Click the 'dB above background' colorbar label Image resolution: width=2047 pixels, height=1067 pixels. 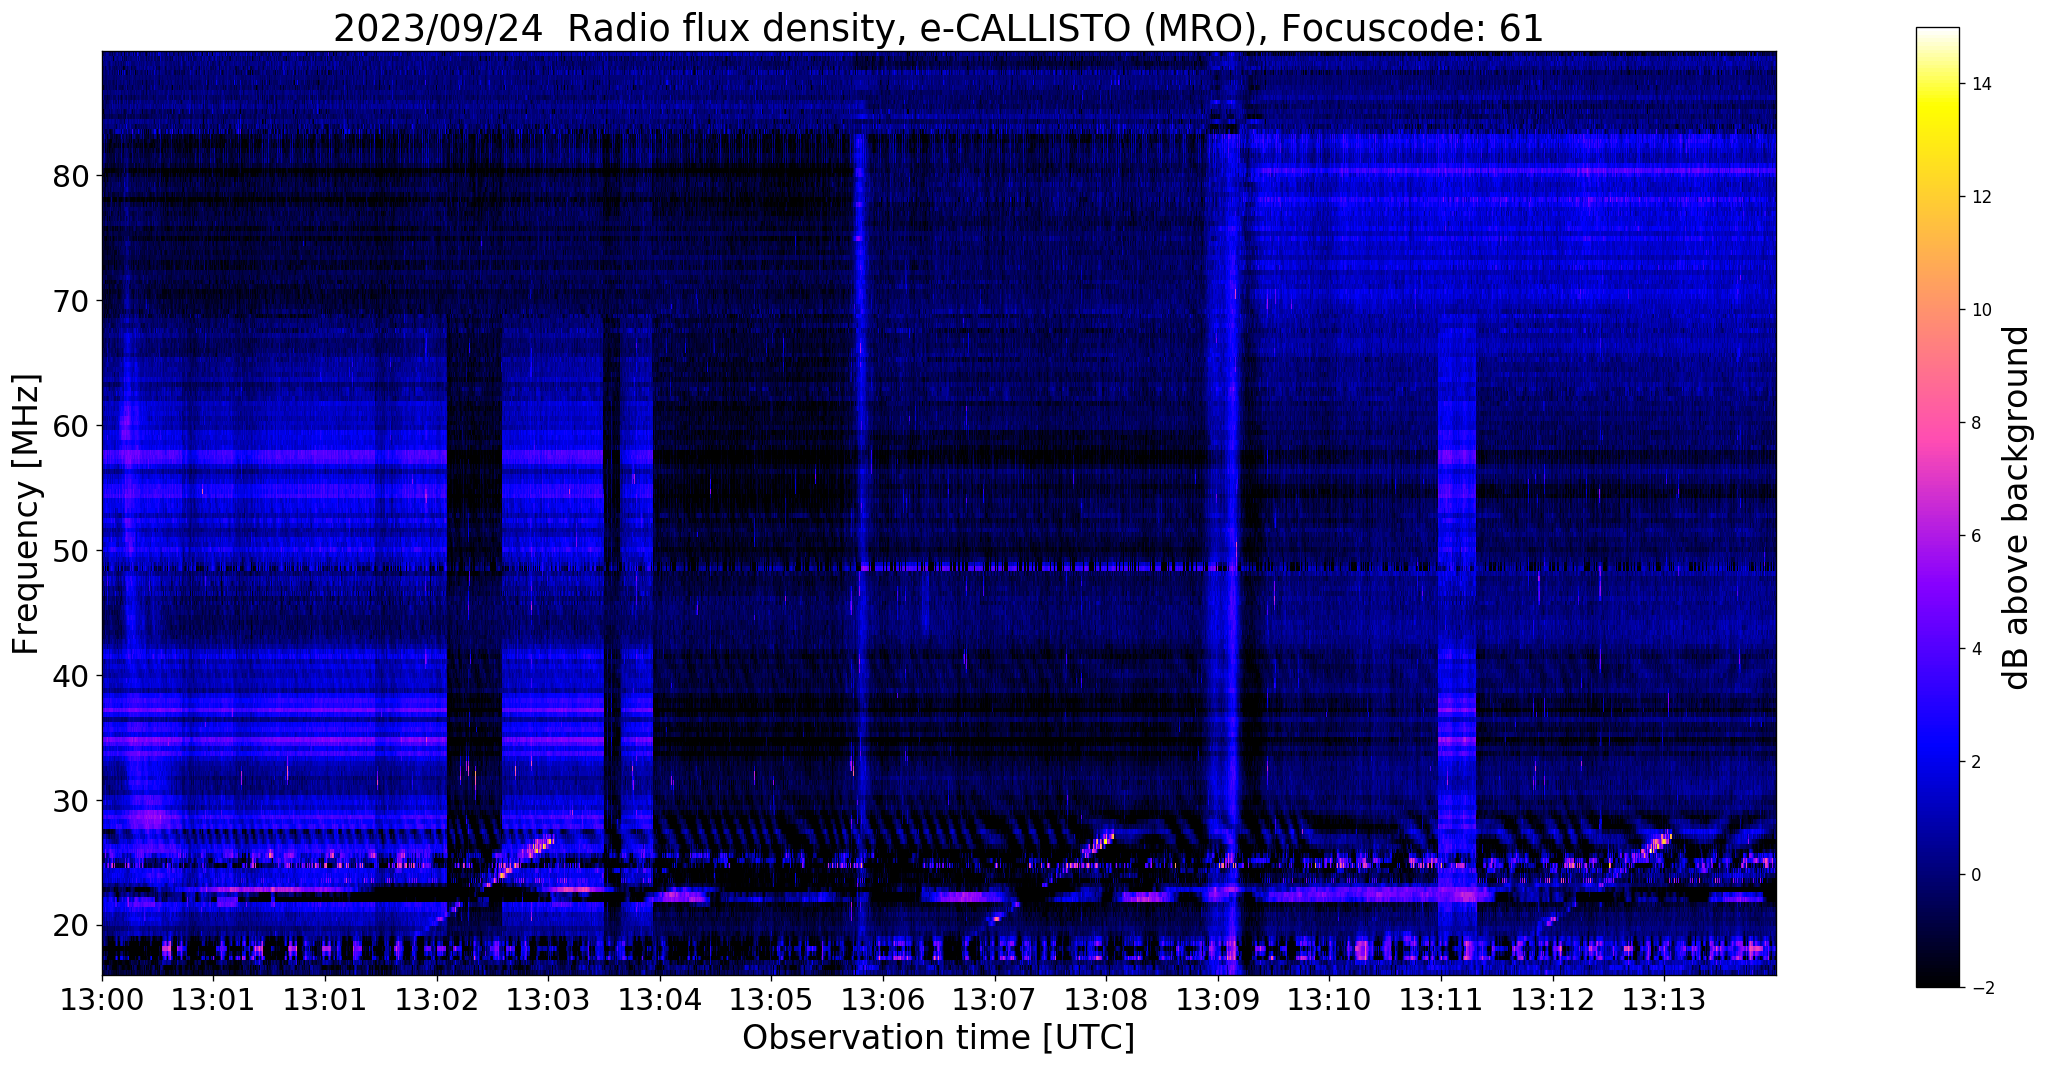click(x=2017, y=508)
